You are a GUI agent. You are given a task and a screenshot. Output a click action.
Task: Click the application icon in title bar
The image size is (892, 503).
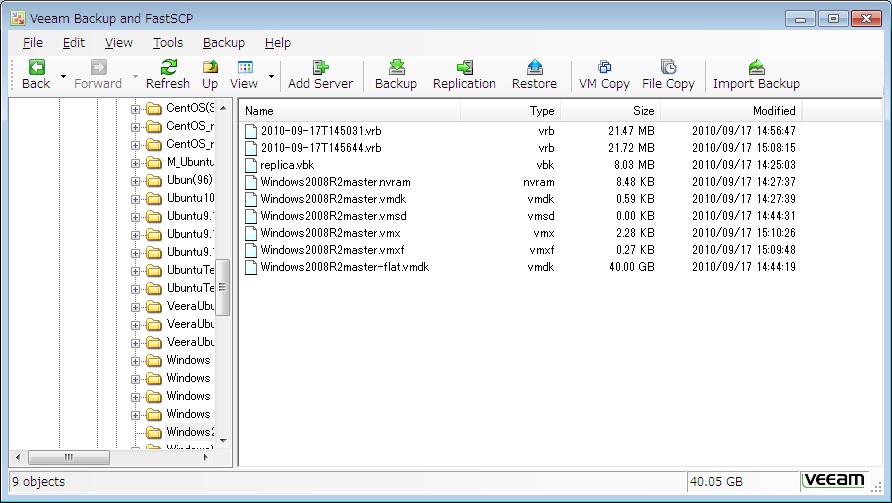coord(18,18)
